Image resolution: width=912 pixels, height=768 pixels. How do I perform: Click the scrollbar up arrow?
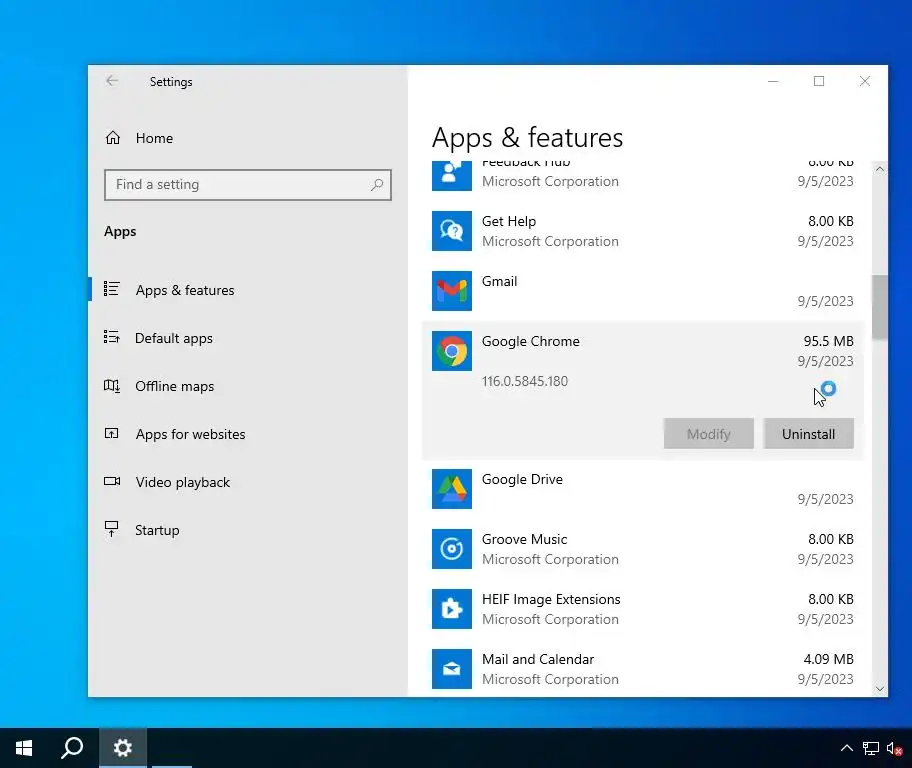coord(879,169)
